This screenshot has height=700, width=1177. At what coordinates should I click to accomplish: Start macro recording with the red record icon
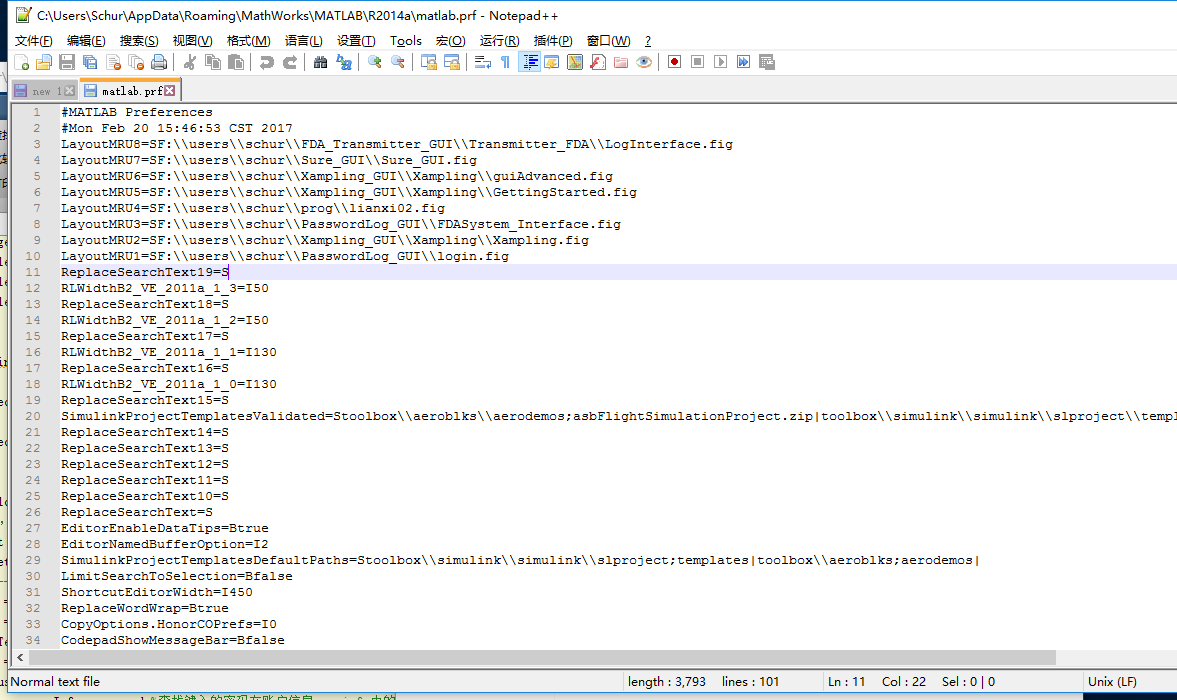click(673, 61)
